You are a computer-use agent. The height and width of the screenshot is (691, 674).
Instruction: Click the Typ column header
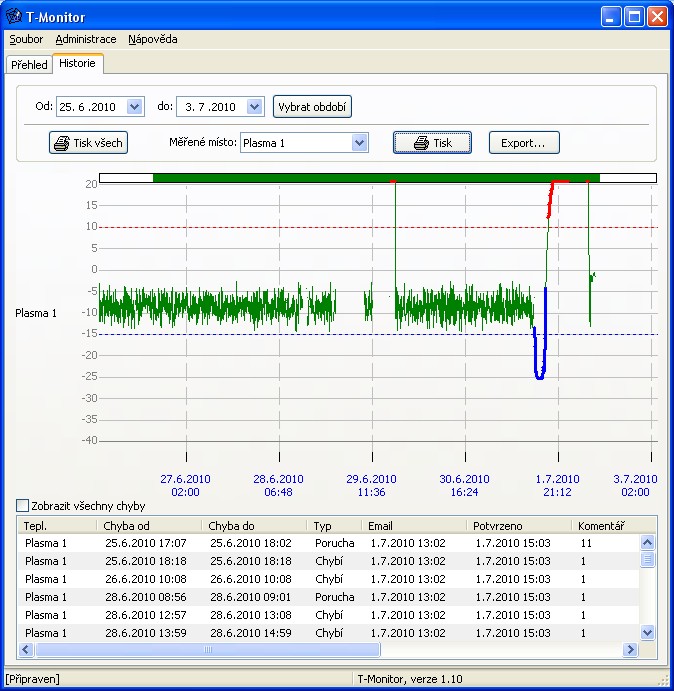(x=334, y=526)
